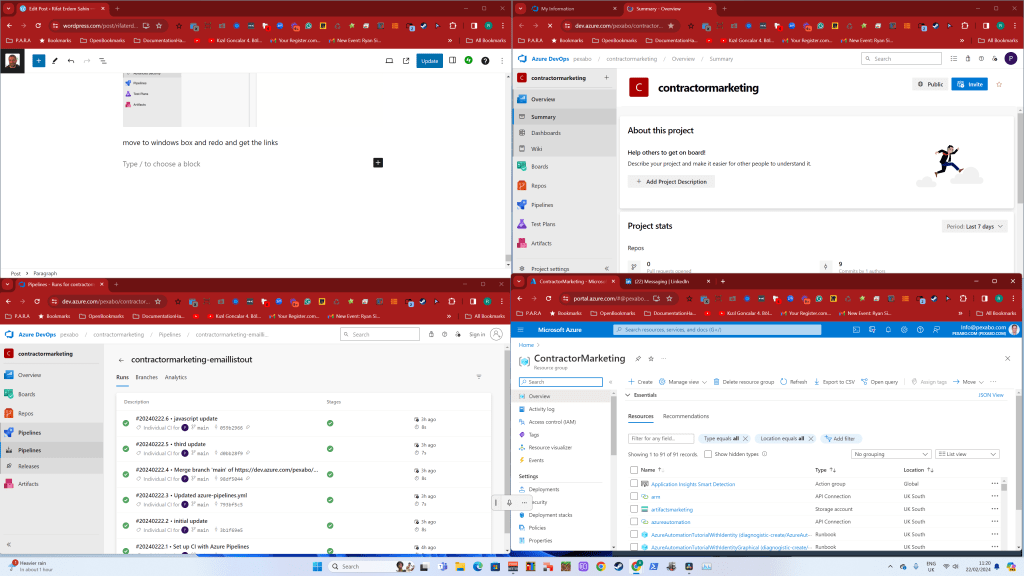Open Repos in Azure DevOps summary window sidebar
Image resolution: width=1024 pixels, height=576 pixels.
(538, 185)
